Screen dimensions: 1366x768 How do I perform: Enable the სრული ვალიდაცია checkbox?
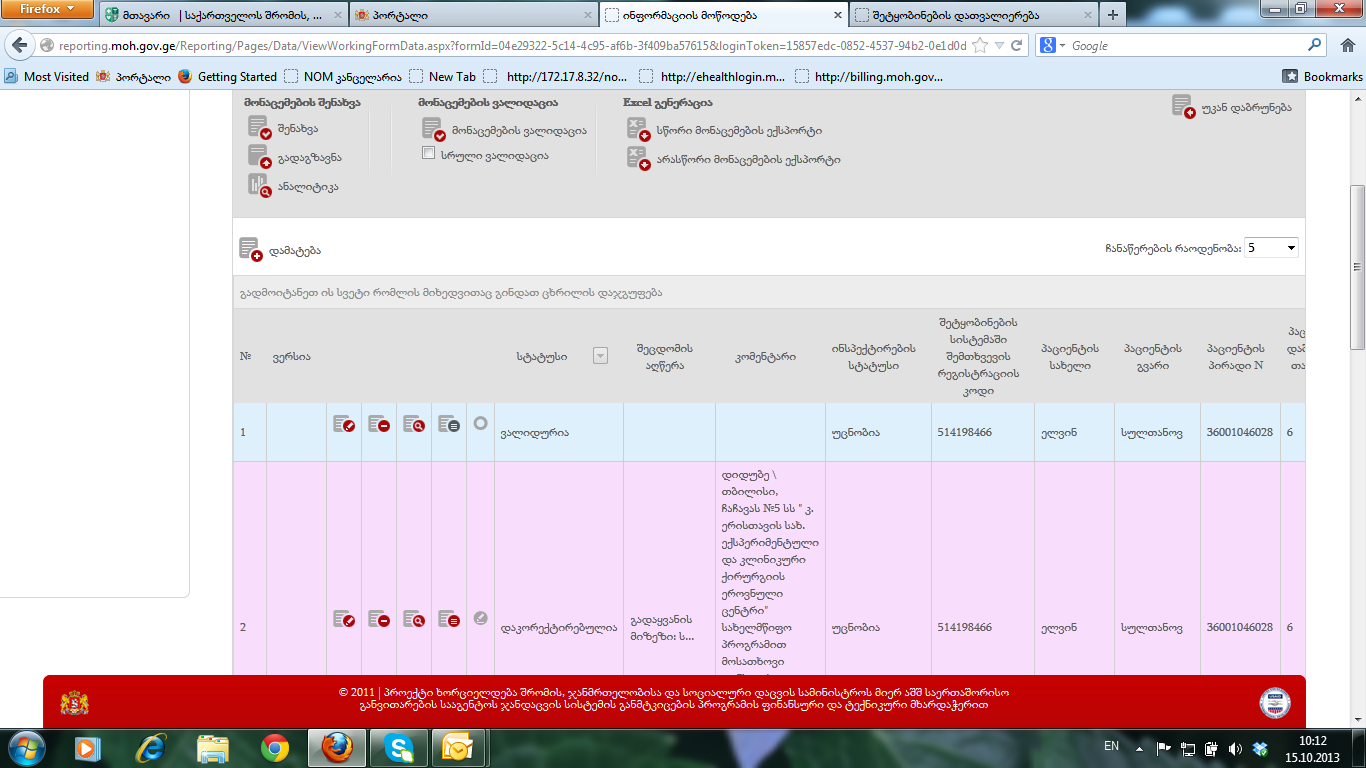pyautogui.click(x=429, y=154)
